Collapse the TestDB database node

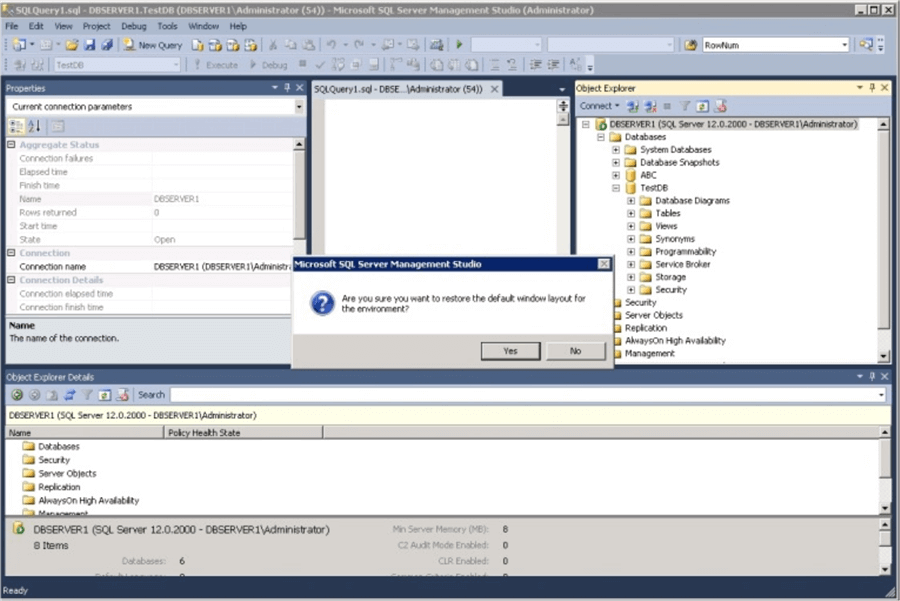[x=616, y=188]
